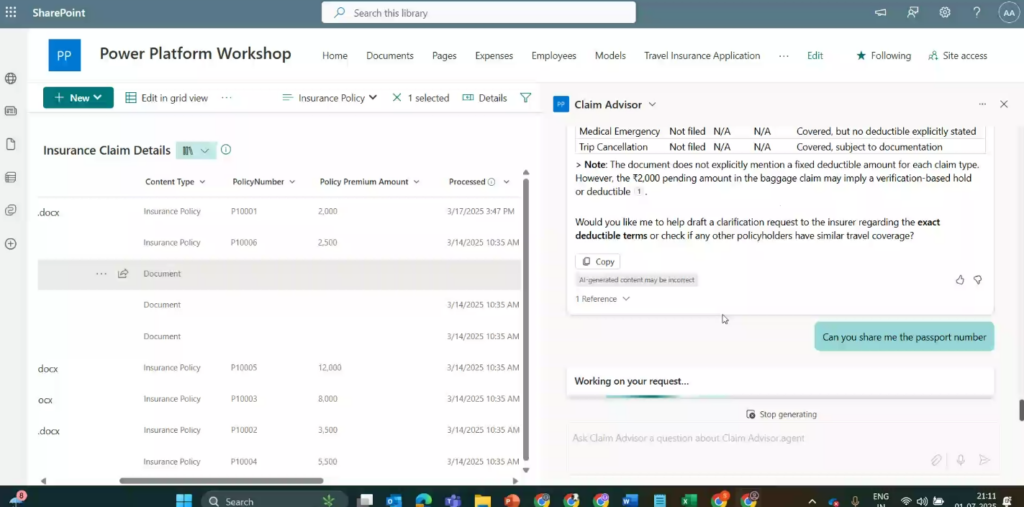Click the library vertical scrollbar
Screen dimensions: 1024x507
[526, 319]
